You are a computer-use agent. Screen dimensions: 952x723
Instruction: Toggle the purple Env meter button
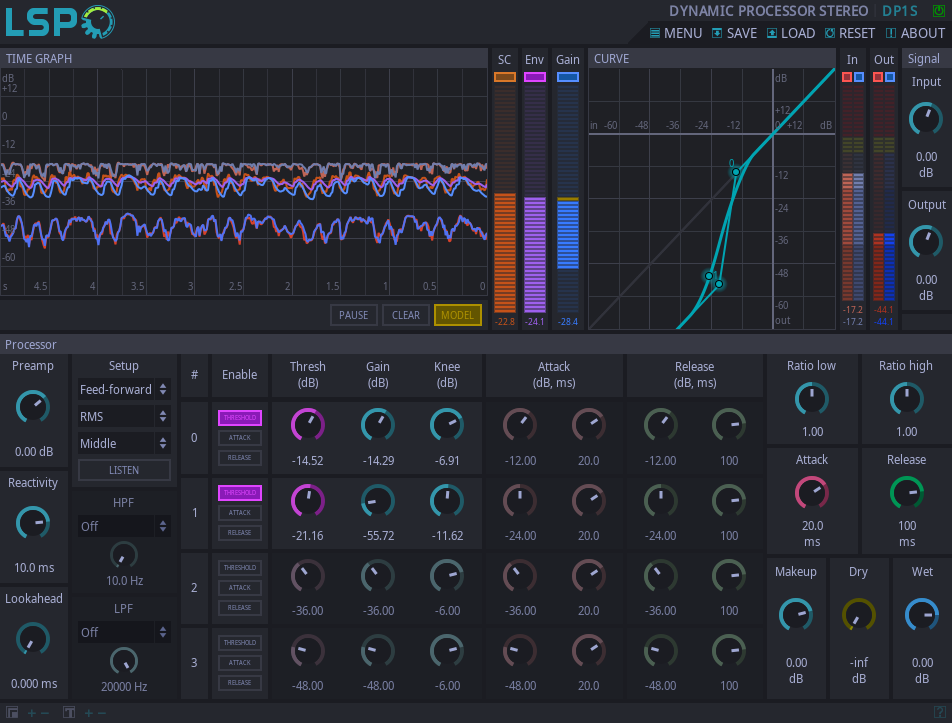[x=534, y=77]
